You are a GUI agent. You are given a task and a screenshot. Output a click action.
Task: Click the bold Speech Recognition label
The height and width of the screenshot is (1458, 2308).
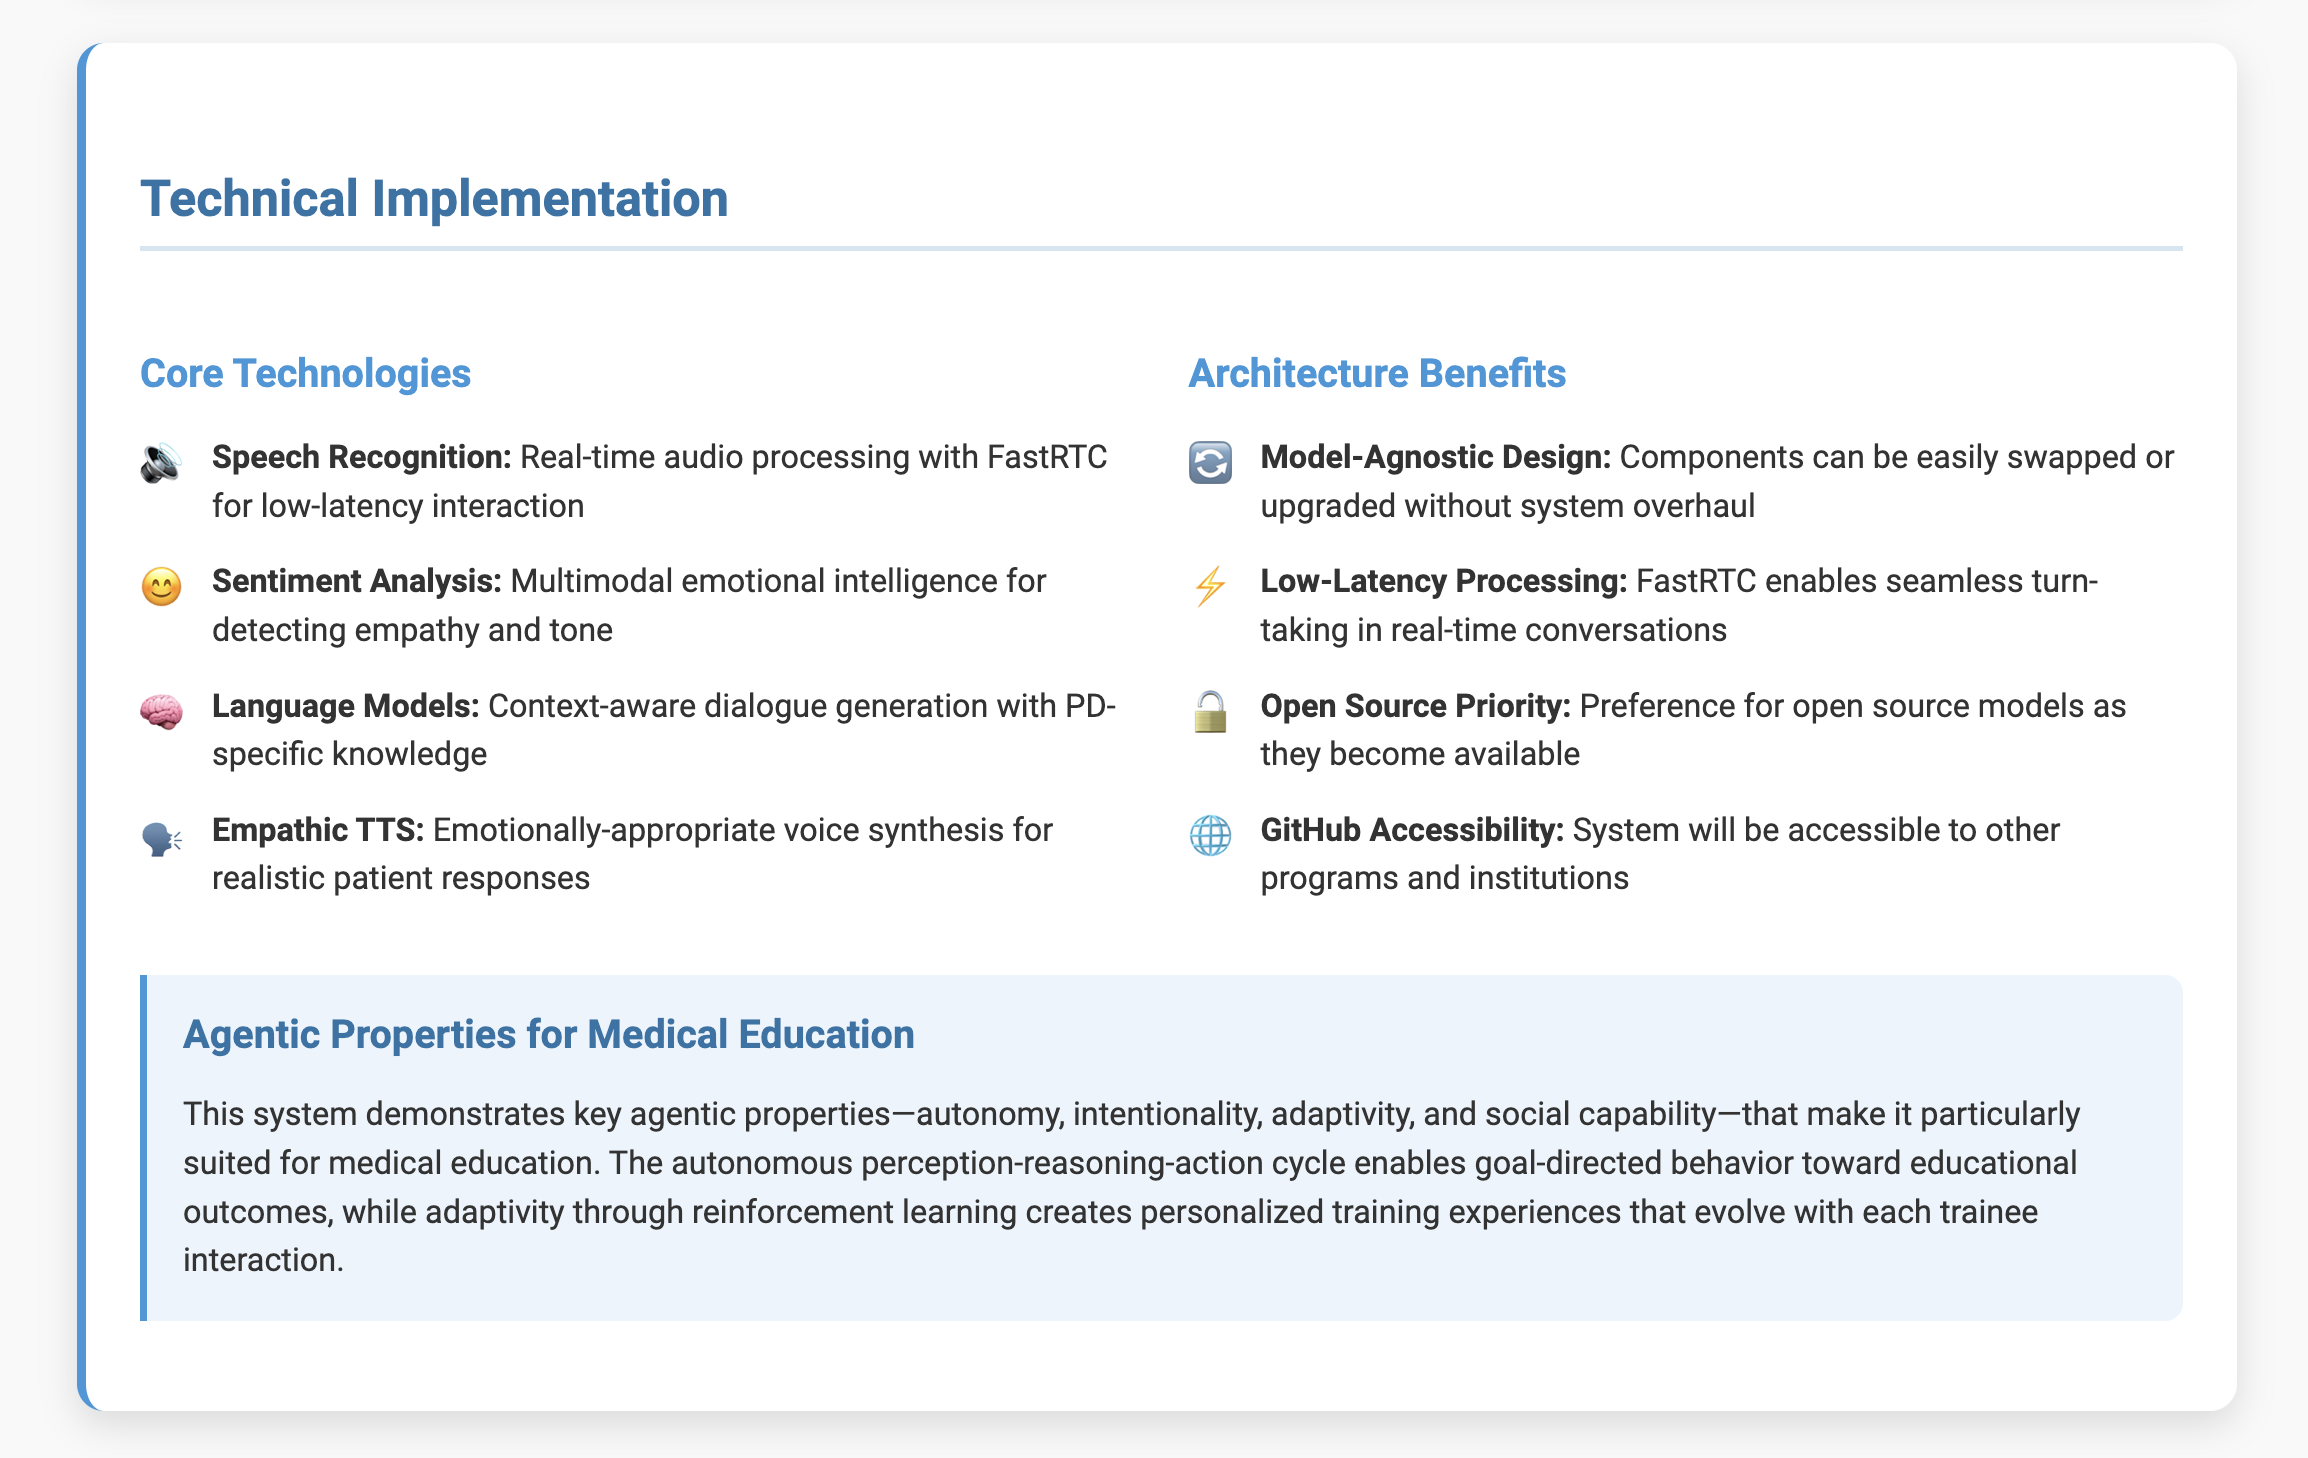pos(361,457)
